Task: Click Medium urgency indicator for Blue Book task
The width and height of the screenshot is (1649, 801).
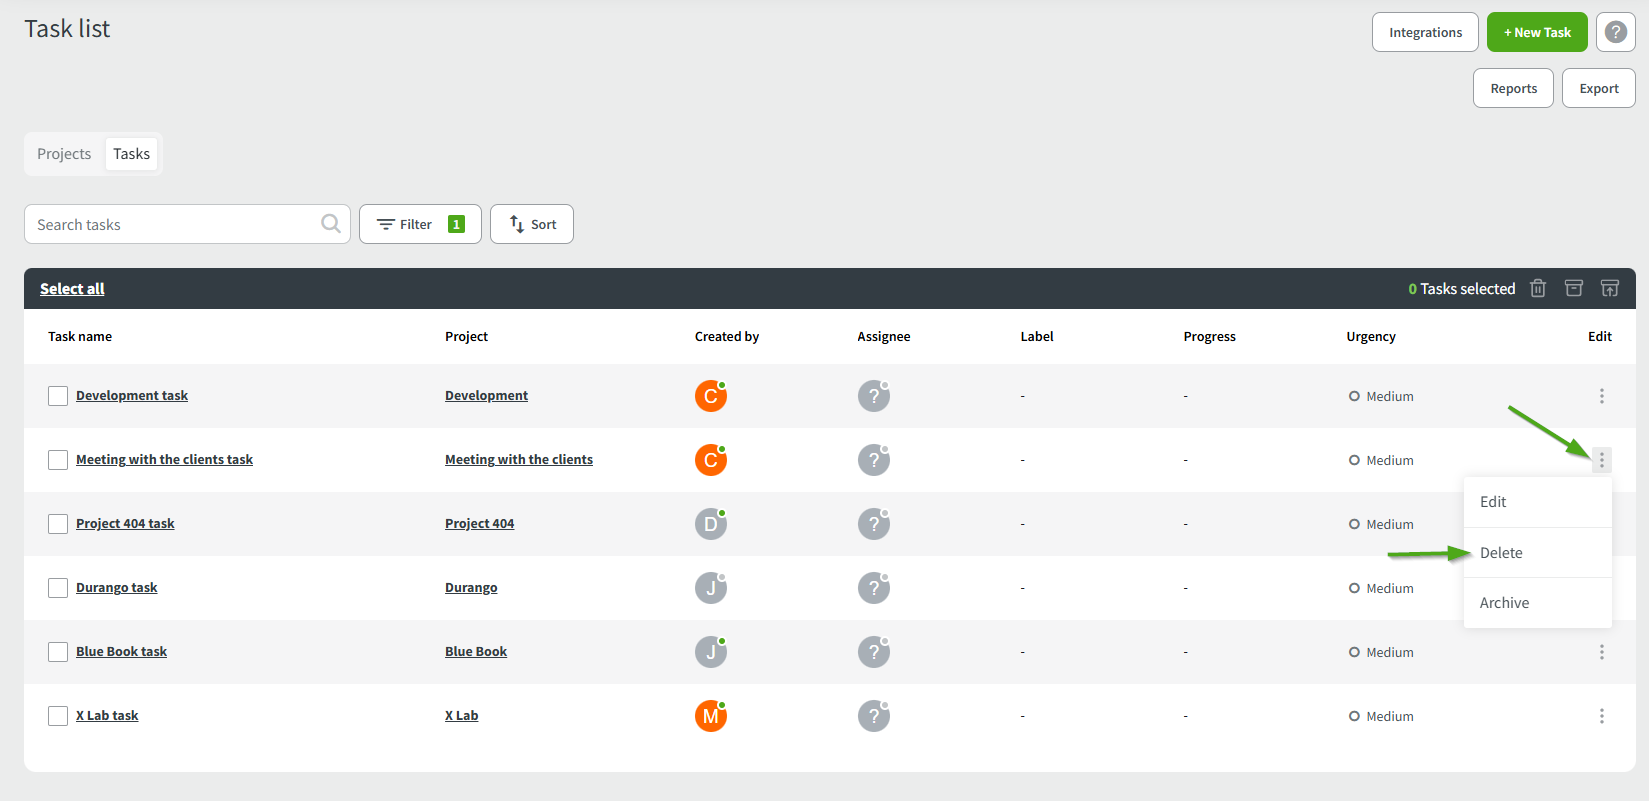Action: [1381, 652]
